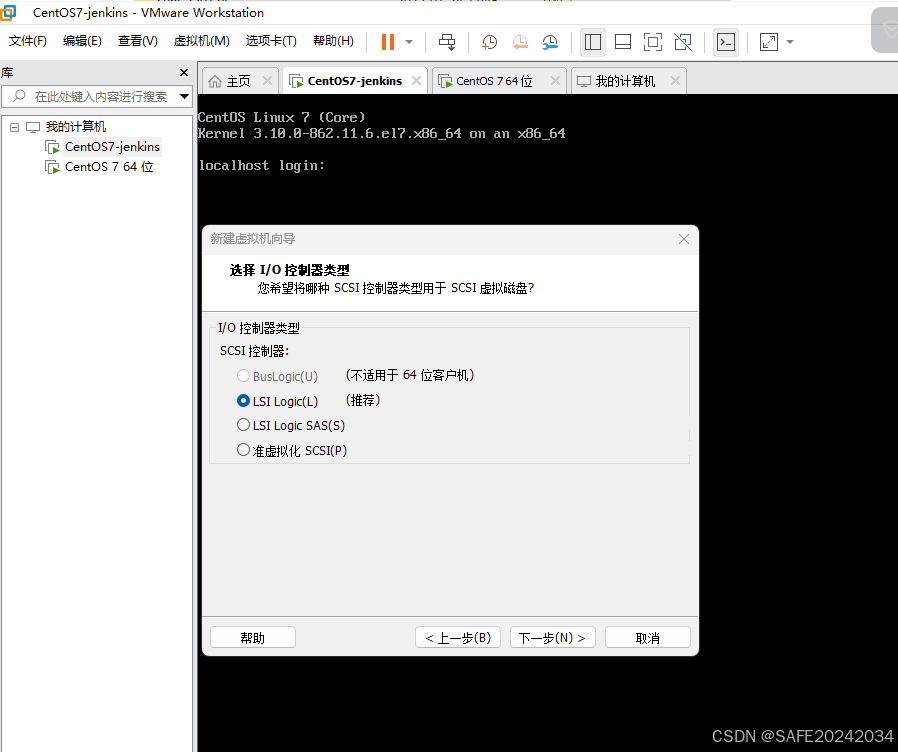Image resolution: width=898 pixels, height=752 pixels.
Task: Select 我的计算机 in the library tree
Action: [x=76, y=127]
